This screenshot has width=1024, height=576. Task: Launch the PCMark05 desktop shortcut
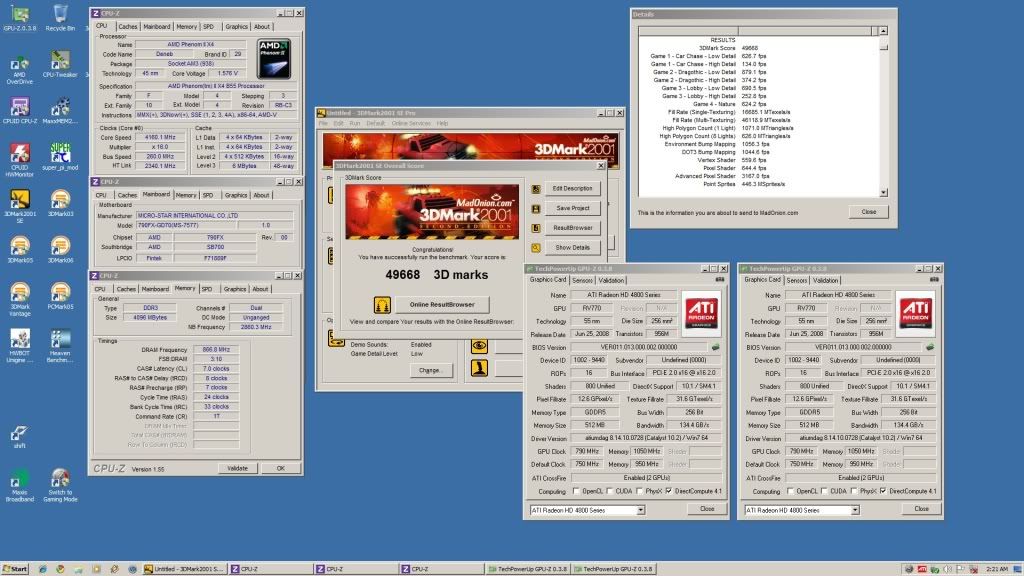60,295
